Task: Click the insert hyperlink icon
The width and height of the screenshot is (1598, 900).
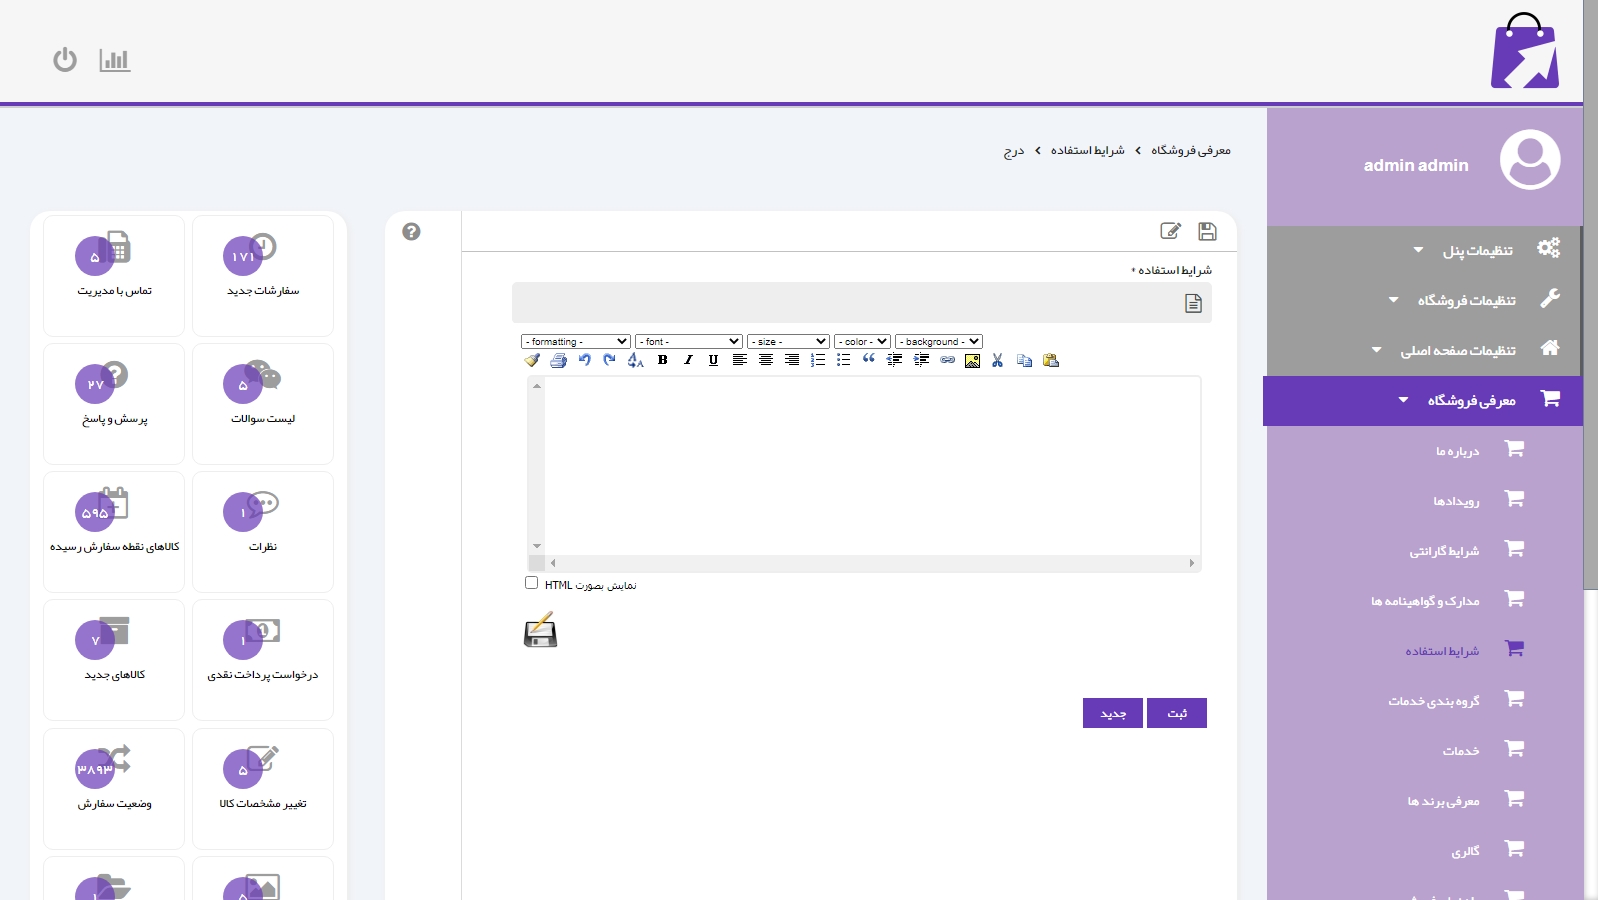Action: [x=947, y=360]
